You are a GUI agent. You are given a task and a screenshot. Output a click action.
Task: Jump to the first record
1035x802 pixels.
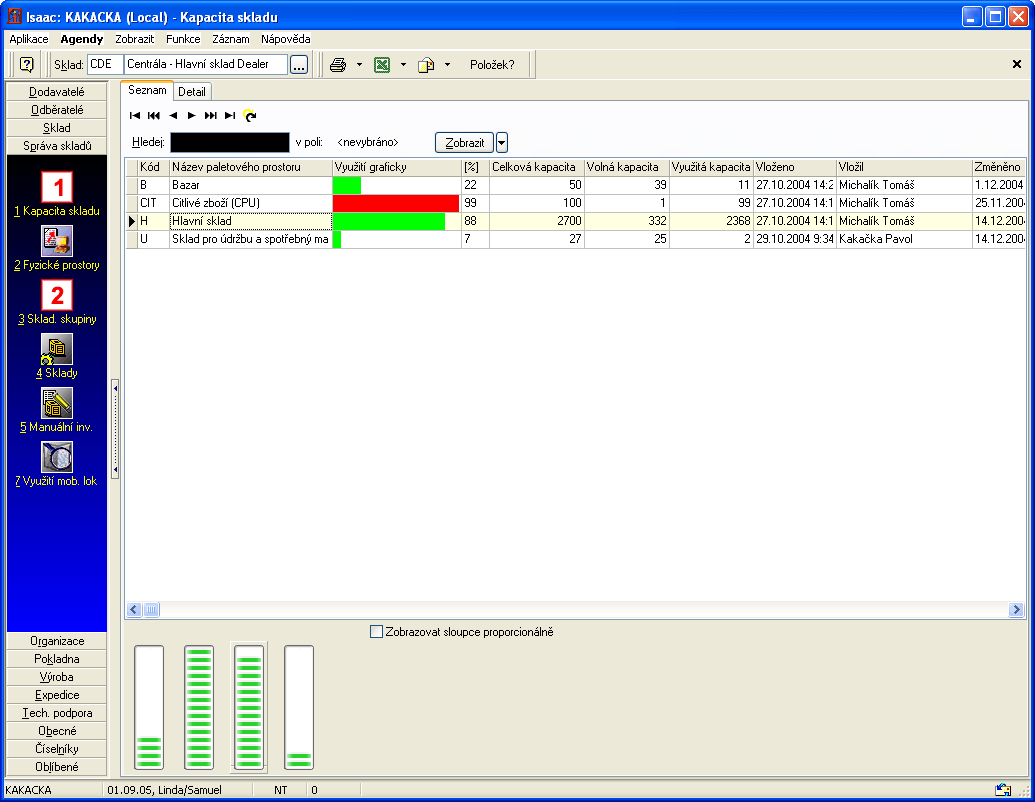tap(135, 116)
